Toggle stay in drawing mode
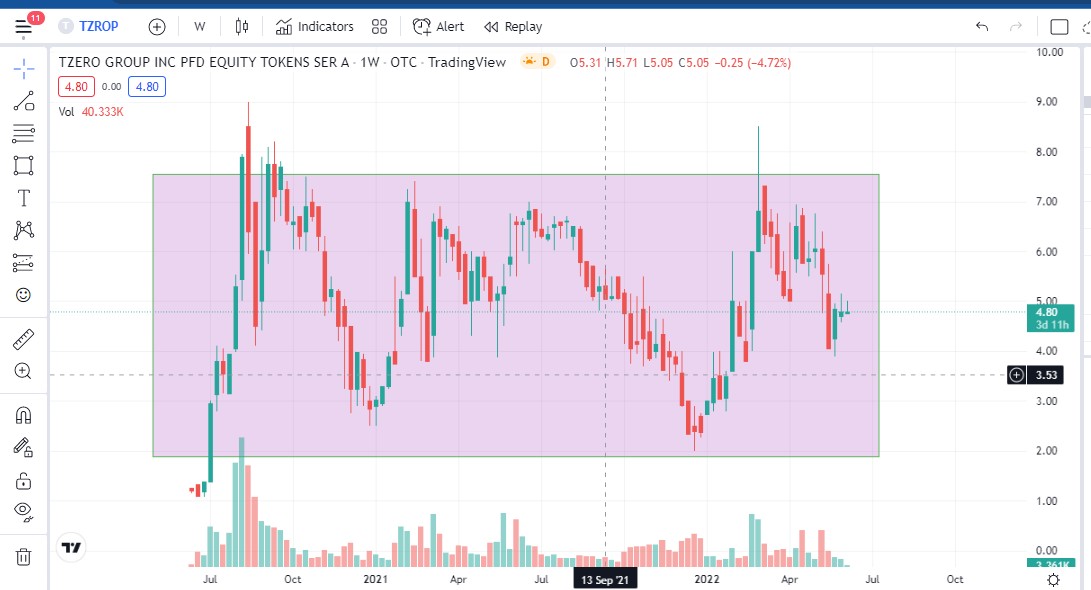Viewport: 1091px width, 590px height. pos(24,447)
